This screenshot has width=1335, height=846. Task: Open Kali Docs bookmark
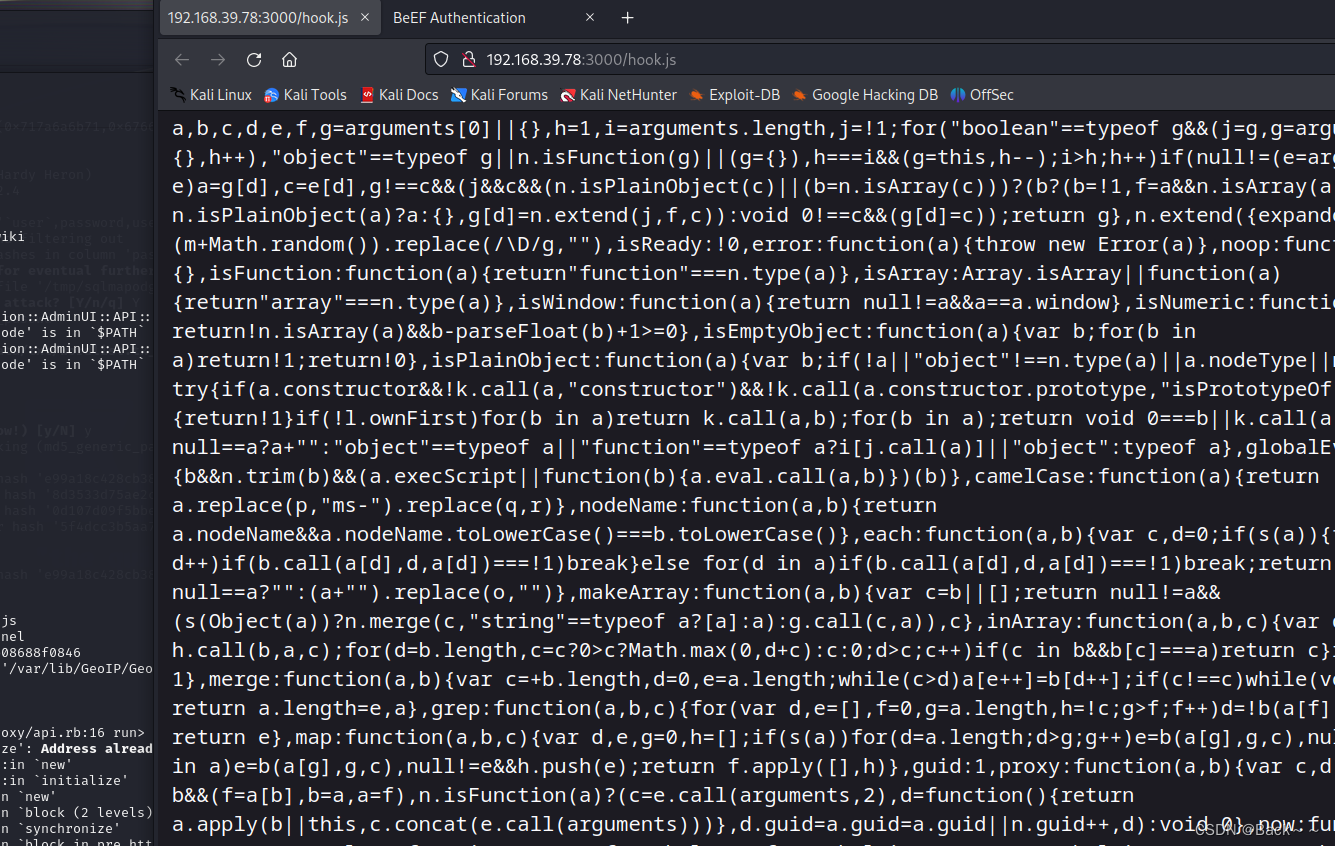pos(399,95)
